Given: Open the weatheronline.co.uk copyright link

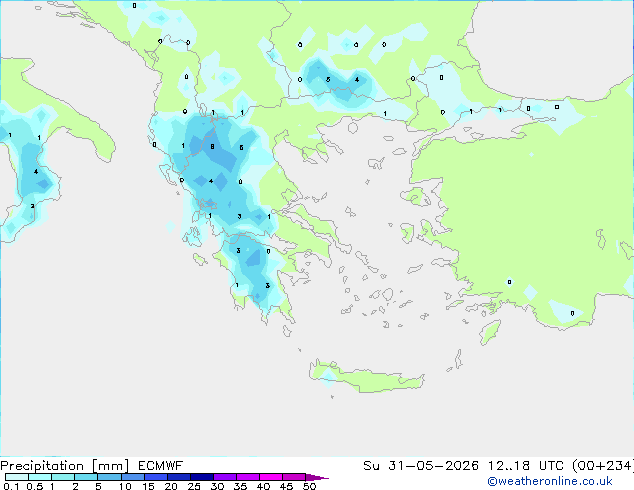Looking at the screenshot, I should point(550,481).
